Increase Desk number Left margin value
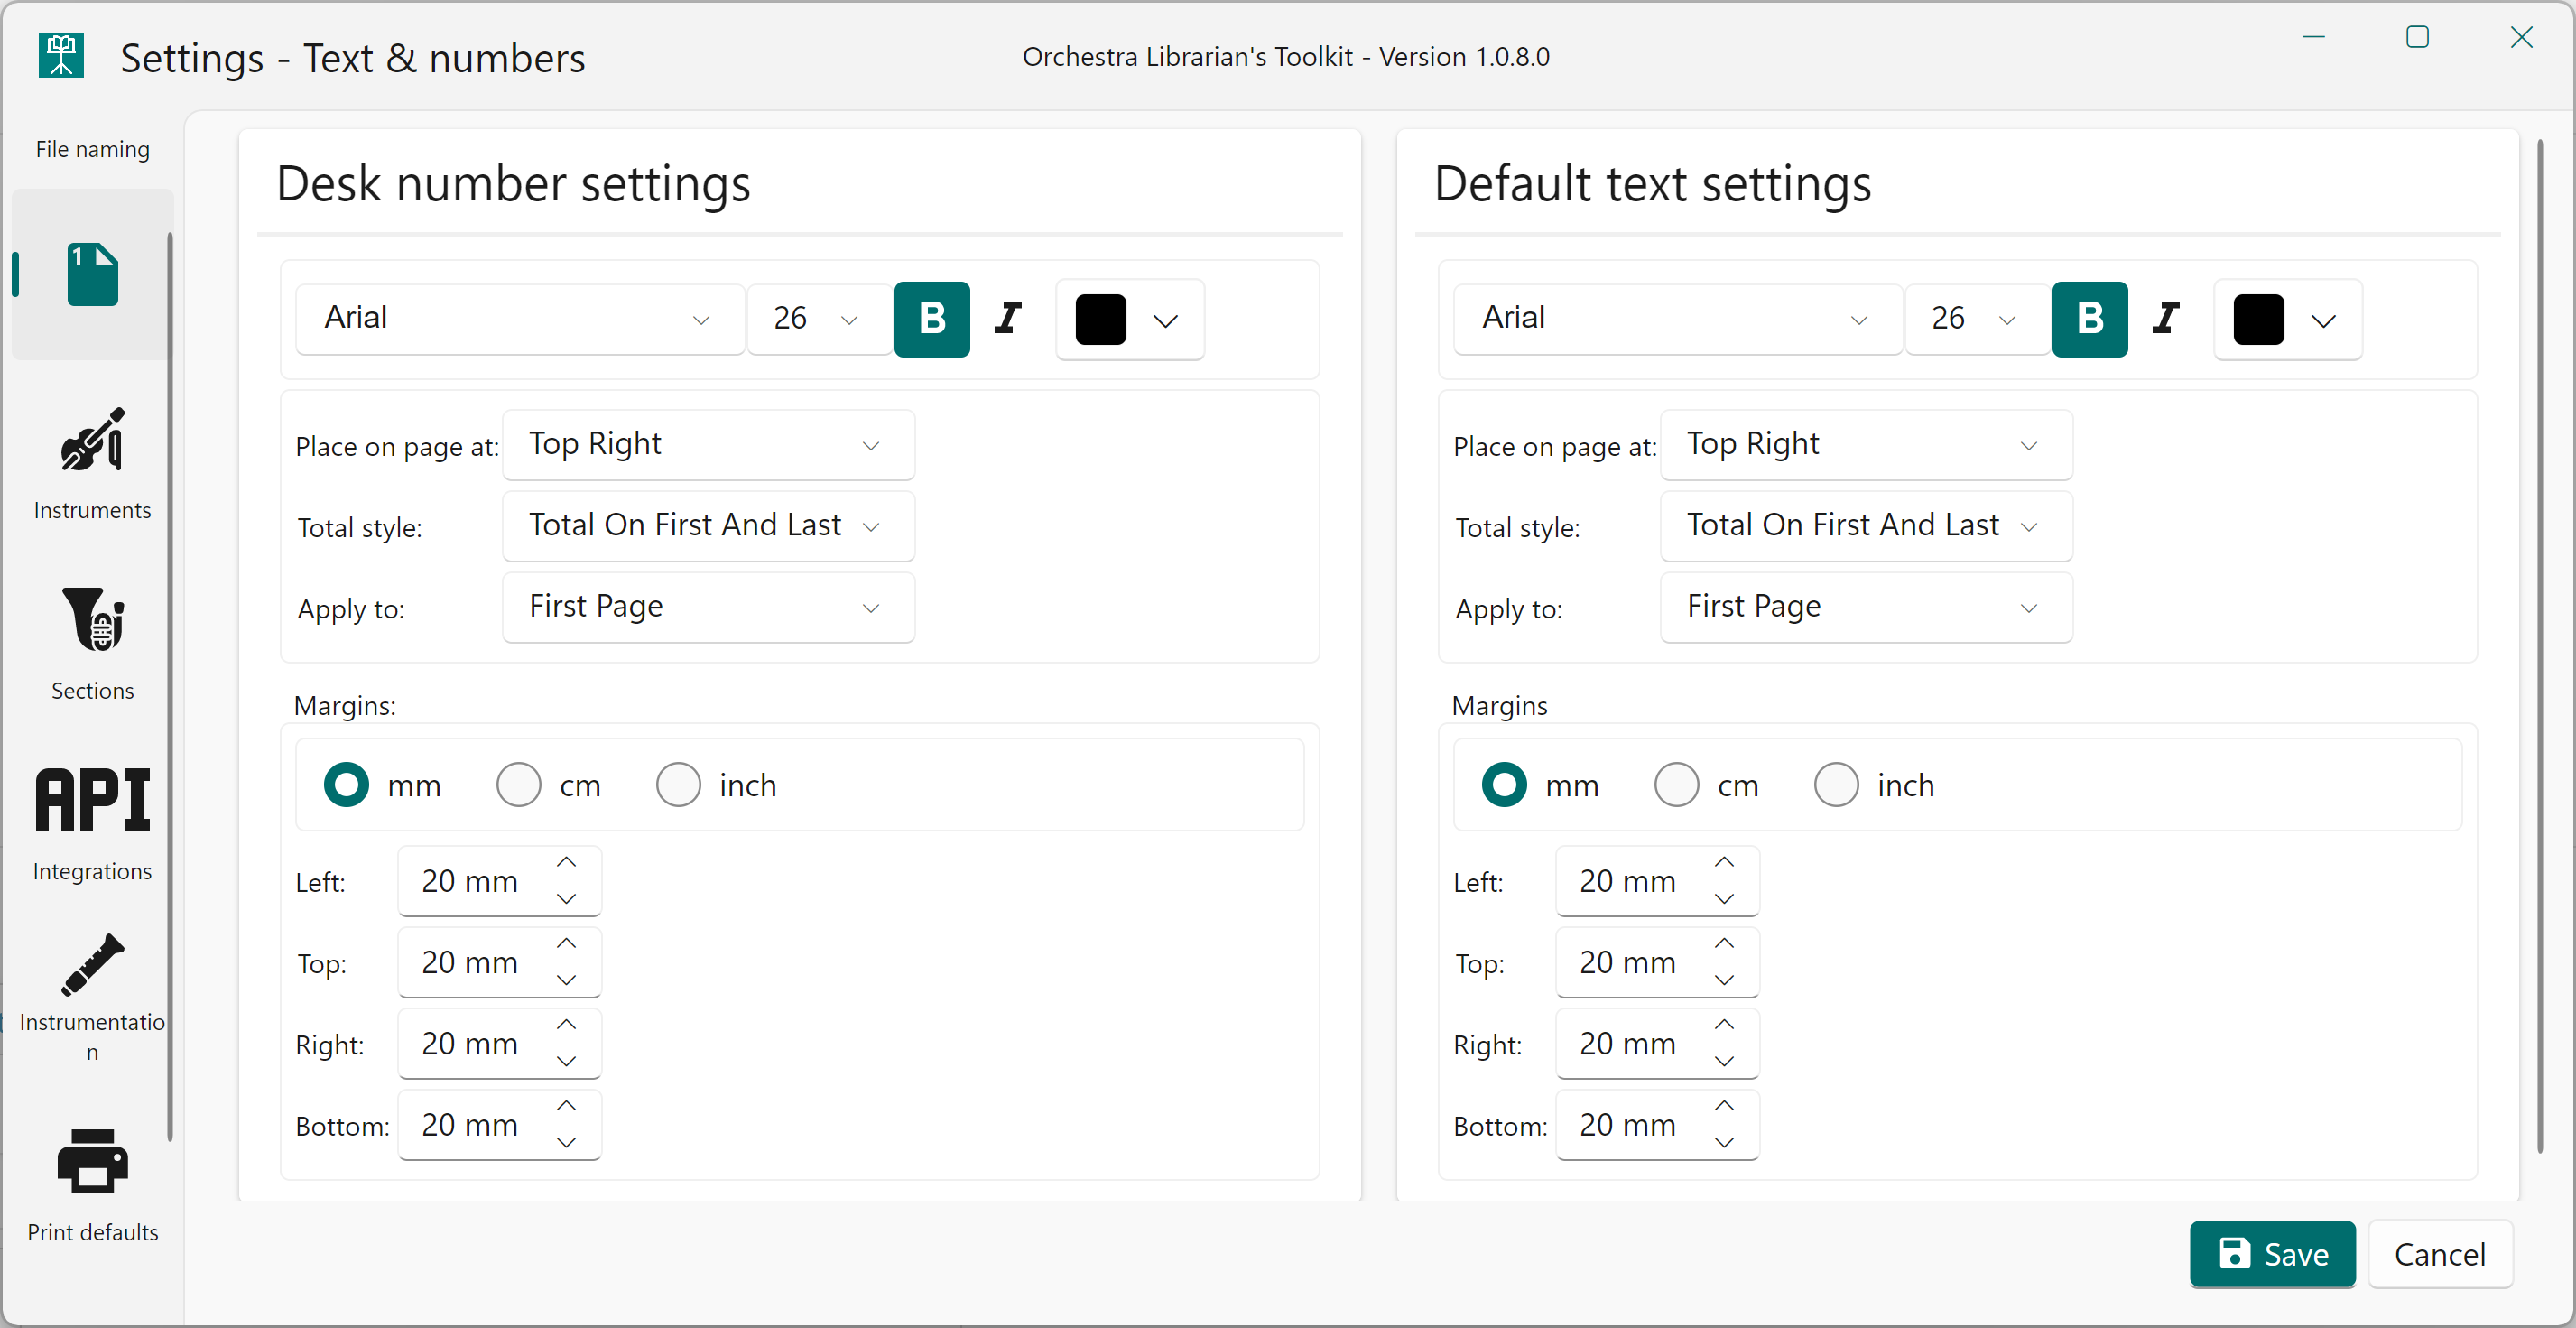Image resolution: width=2576 pixels, height=1328 pixels. tap(566, 862)
